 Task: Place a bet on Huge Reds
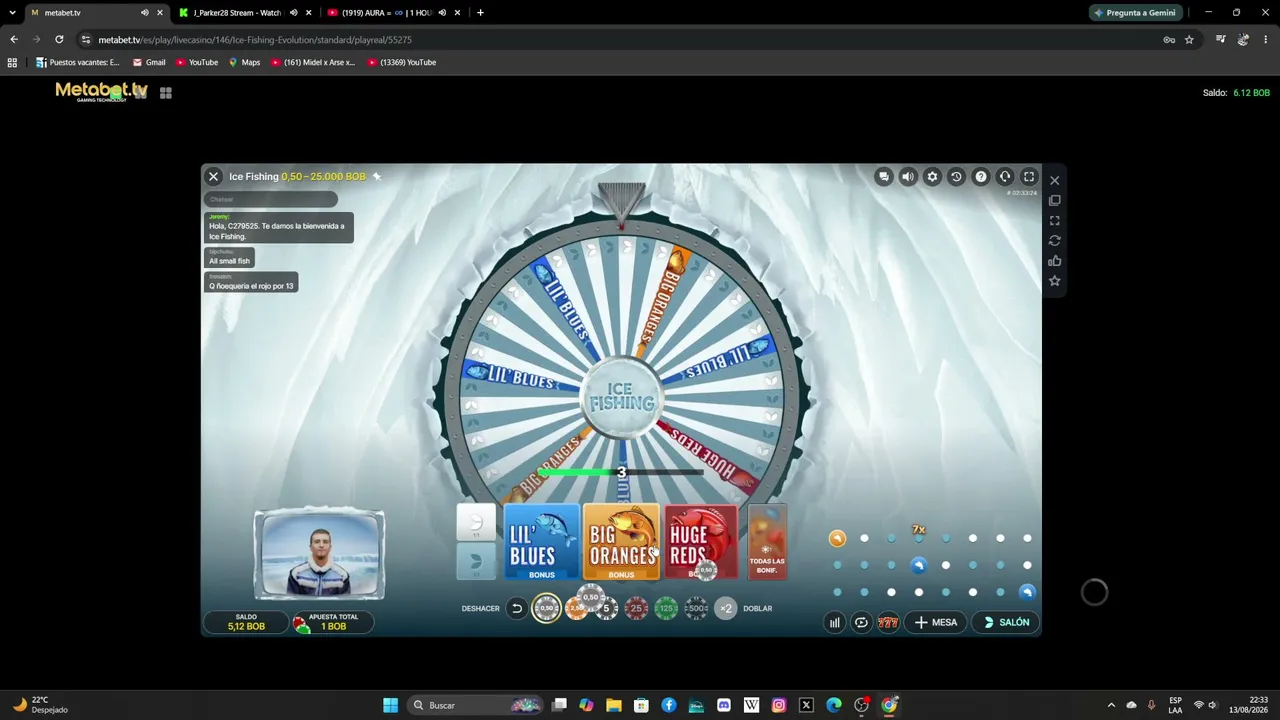pos(701,542)
